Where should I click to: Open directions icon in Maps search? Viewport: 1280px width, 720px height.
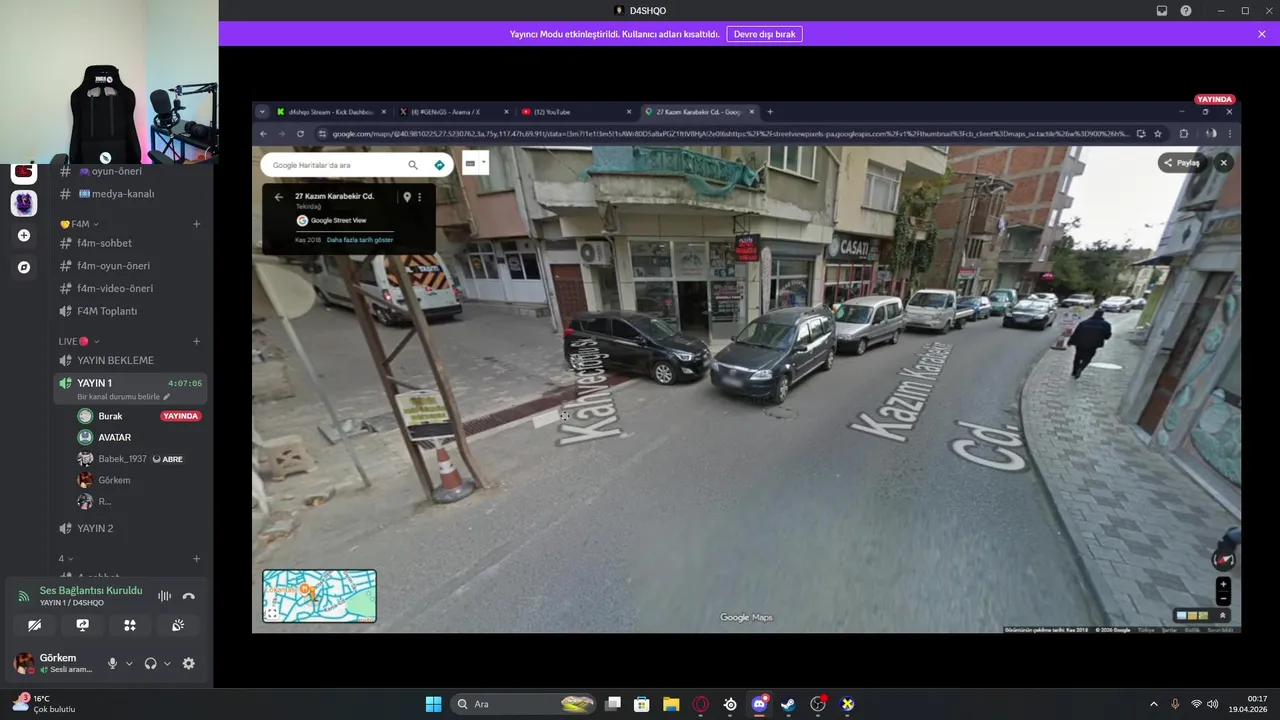[439, 165]
